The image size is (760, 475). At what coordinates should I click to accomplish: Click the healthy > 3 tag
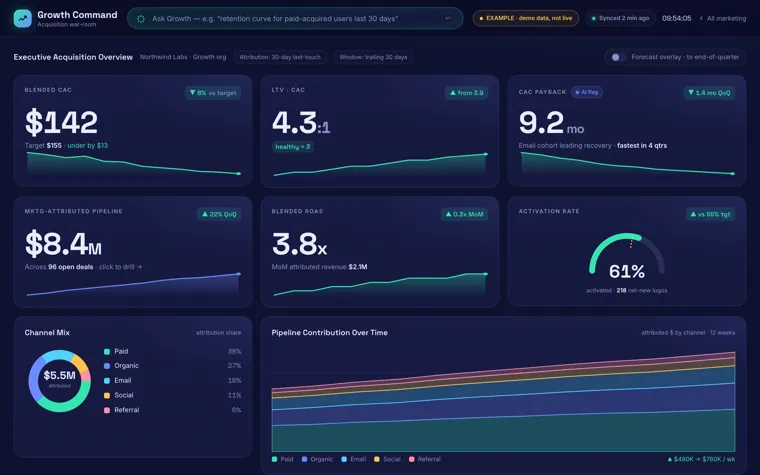tap(293, 146)
